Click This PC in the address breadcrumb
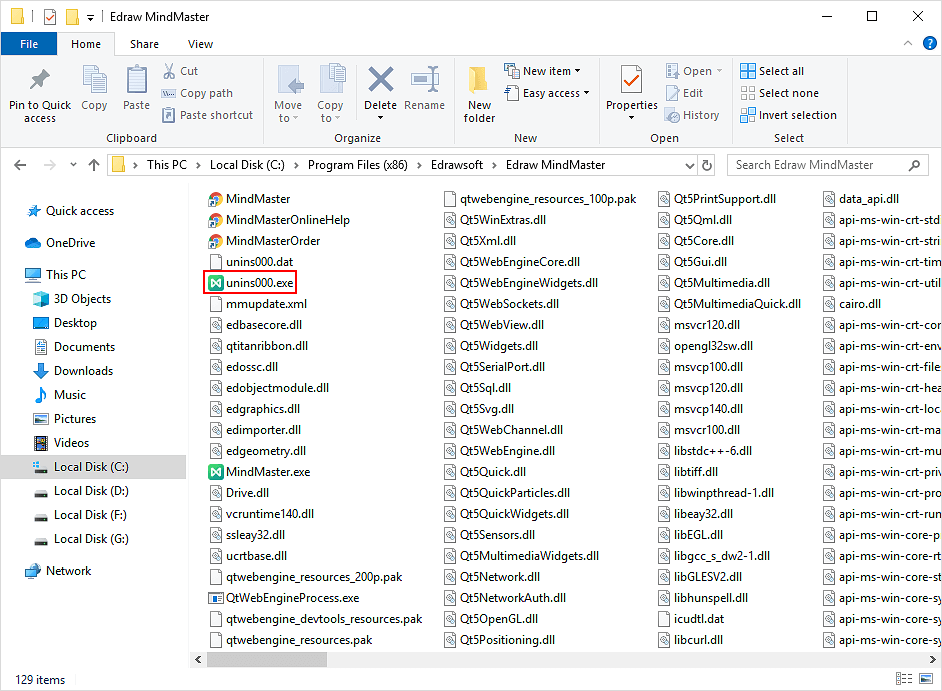The width and height of the screenshot is (942, 691). click(167, 165)
